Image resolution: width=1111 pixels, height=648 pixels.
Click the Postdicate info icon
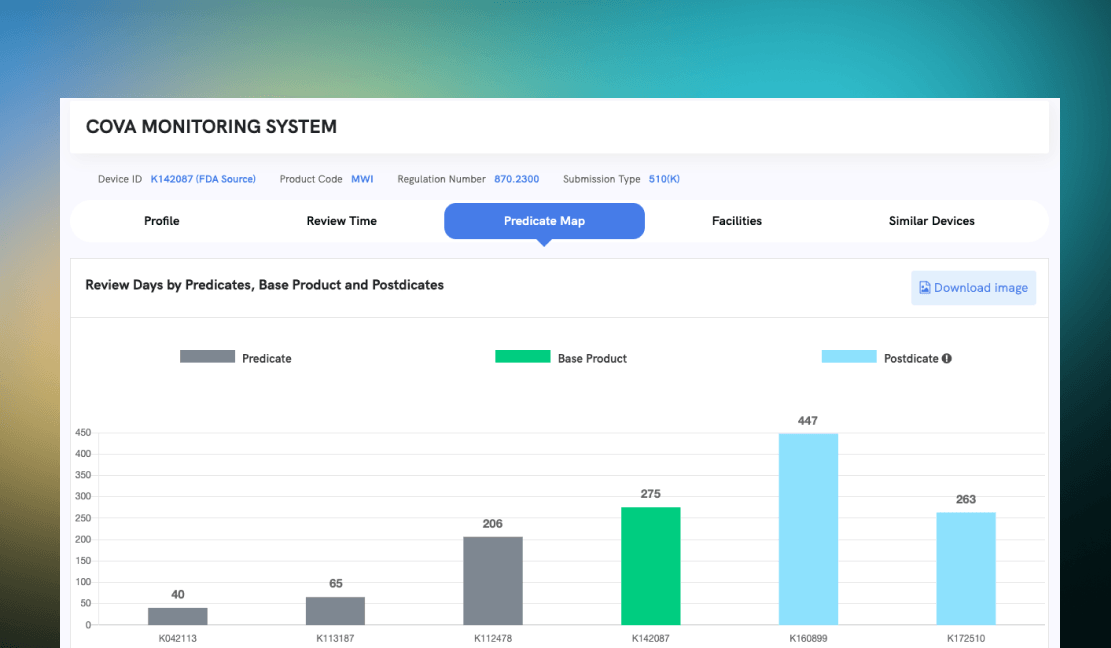coord(947,358)
